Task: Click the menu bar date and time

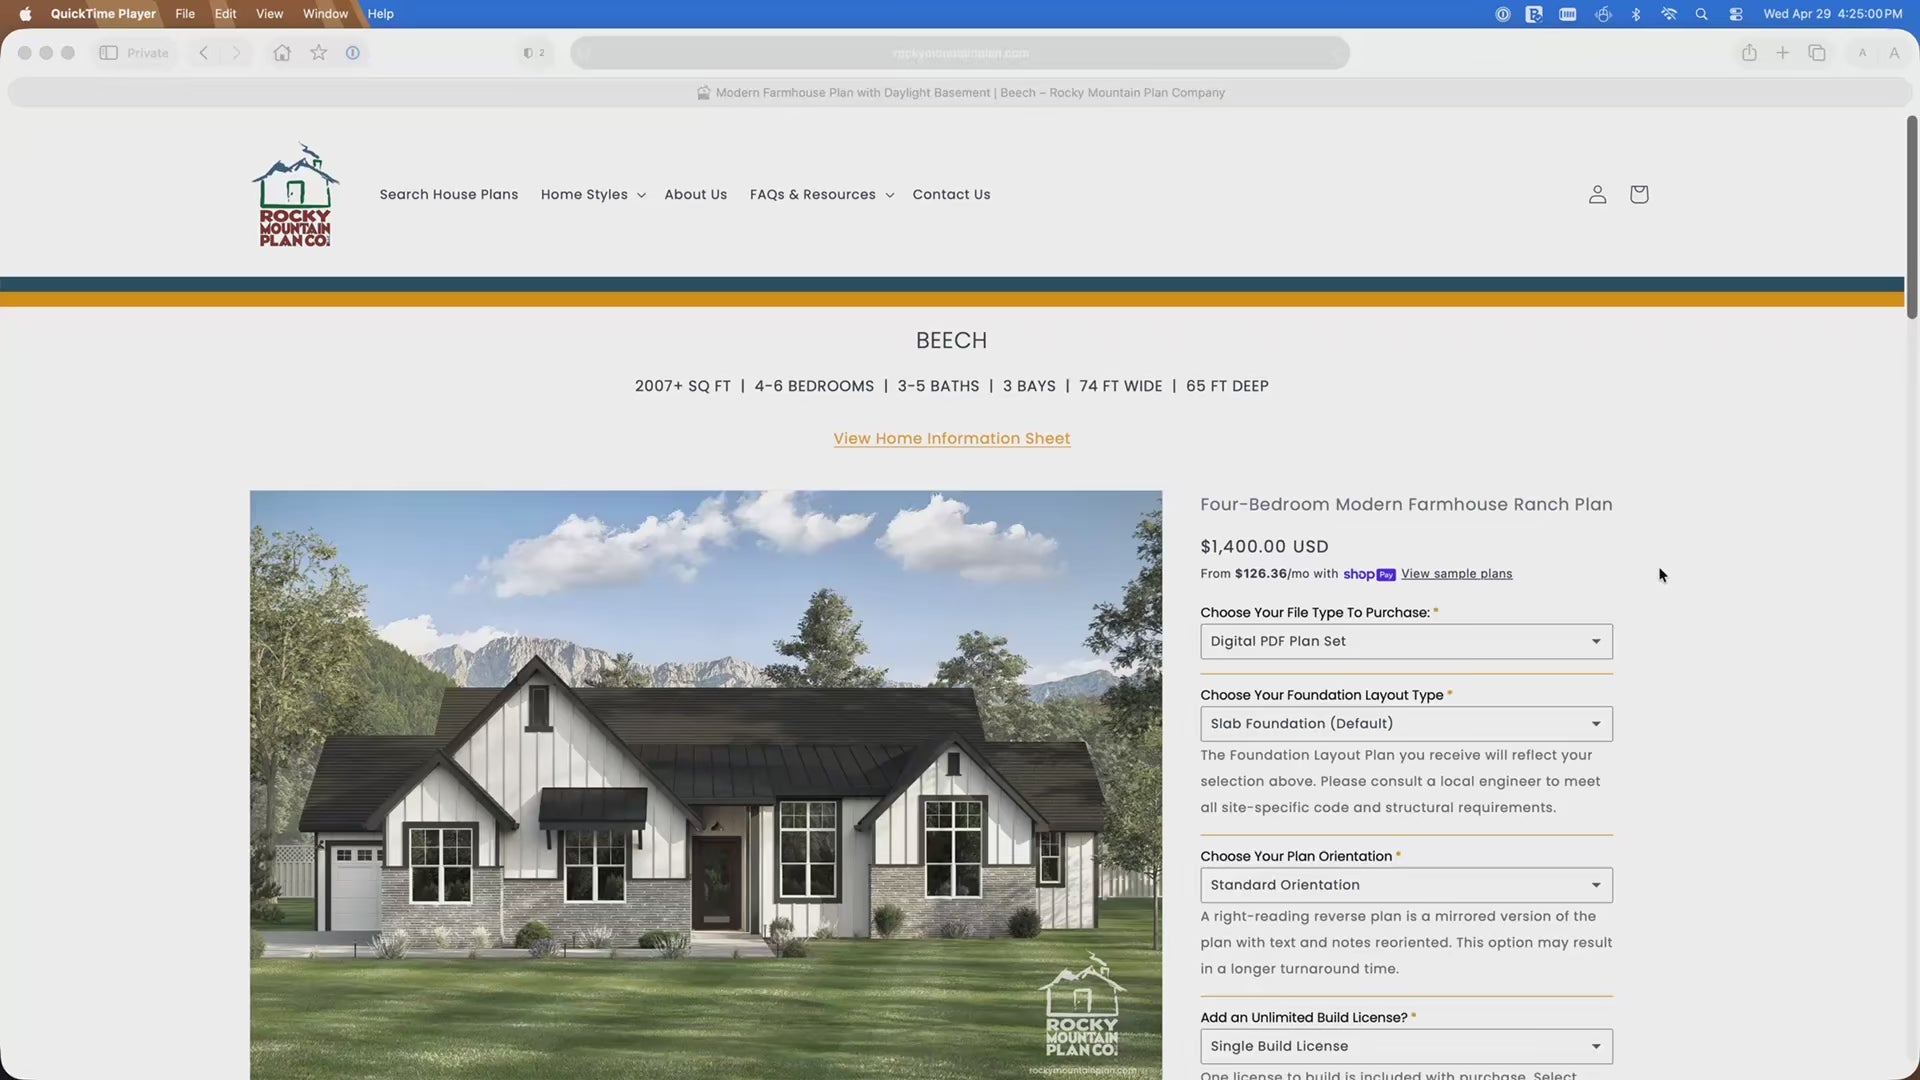Action: (1833, 14)
